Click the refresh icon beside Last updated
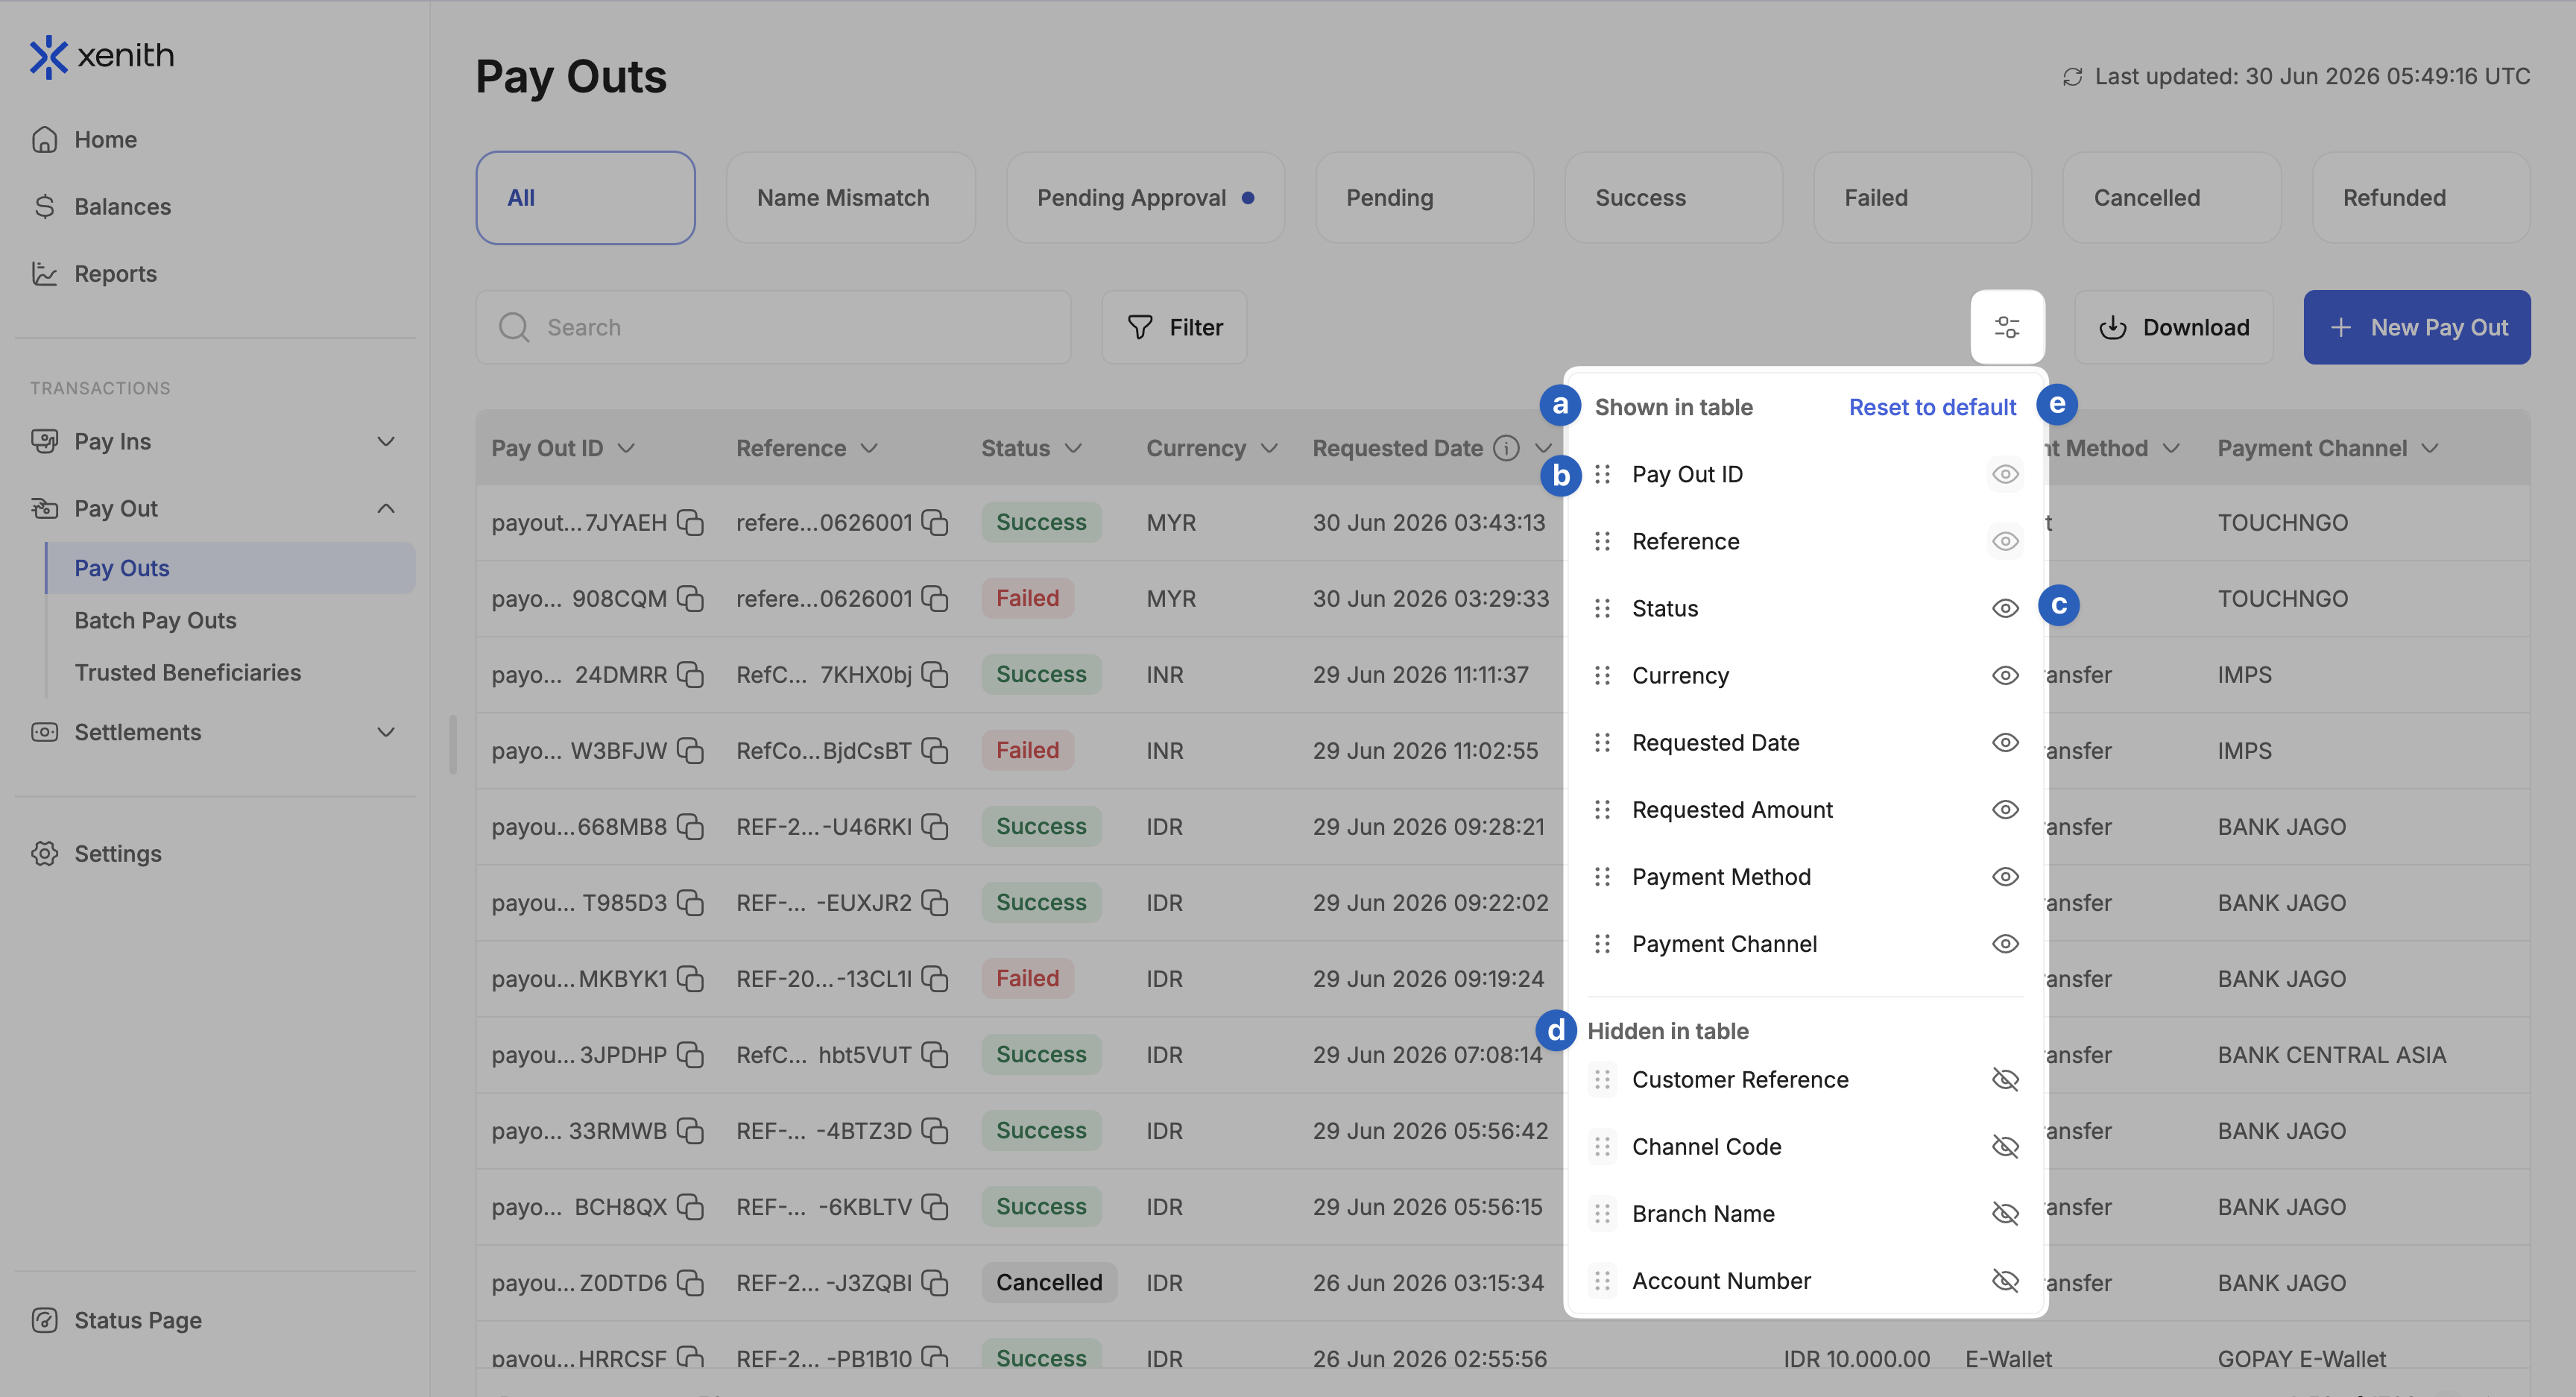Screen dimensions: 2576x1397 coord(2072,77)
